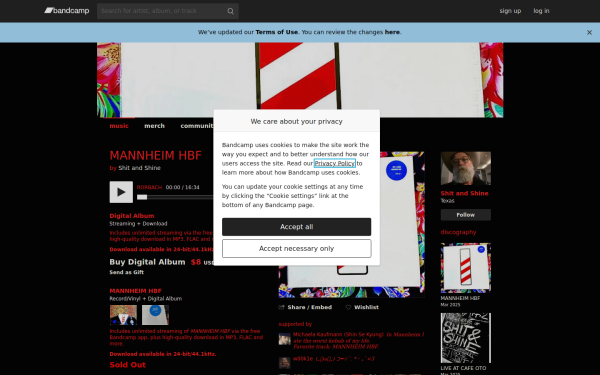The height and width of the screenshot is (375, 600).
Task: Follow Shit and Shine
Action: pos(466,215)
